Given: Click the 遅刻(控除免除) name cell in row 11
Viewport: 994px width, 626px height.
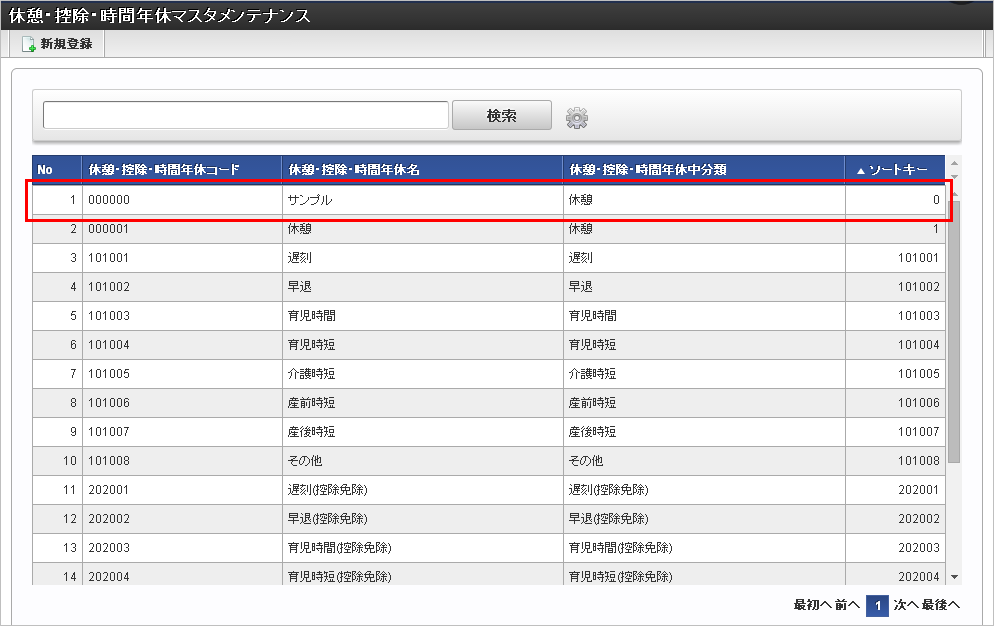Looking at the screenshot, I should point(422,490).
